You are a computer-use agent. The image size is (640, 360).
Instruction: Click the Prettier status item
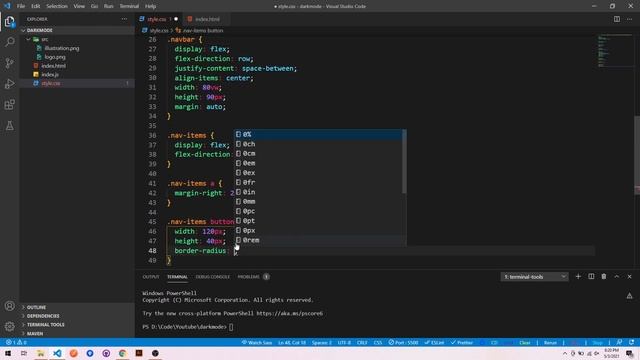462,342
